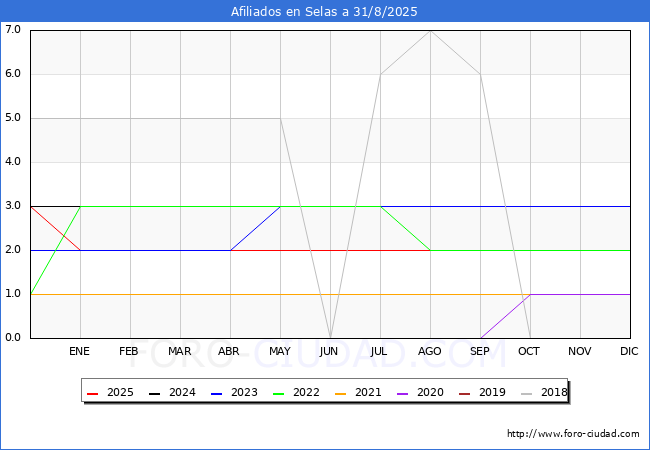Select the DIC month axis label
Viewport: 650px width, 450px height.
629,351
